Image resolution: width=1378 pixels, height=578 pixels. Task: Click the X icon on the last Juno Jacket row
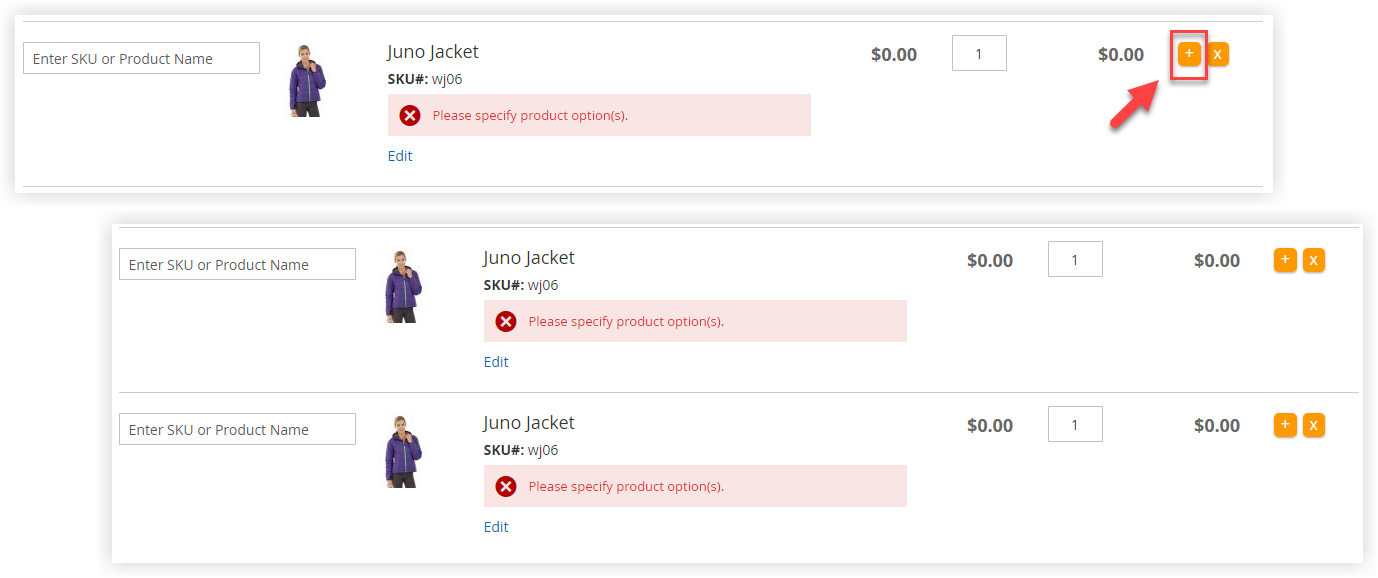coord(1314,425)
